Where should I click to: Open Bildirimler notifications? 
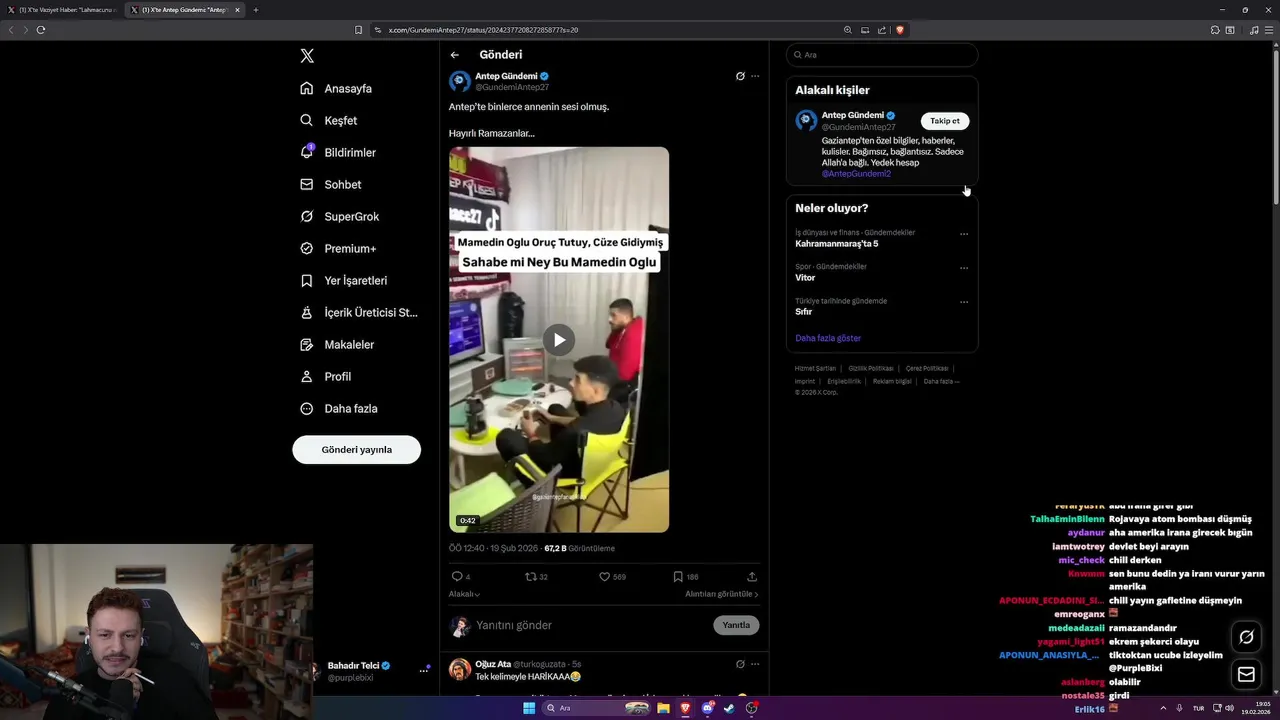[338, 152]
